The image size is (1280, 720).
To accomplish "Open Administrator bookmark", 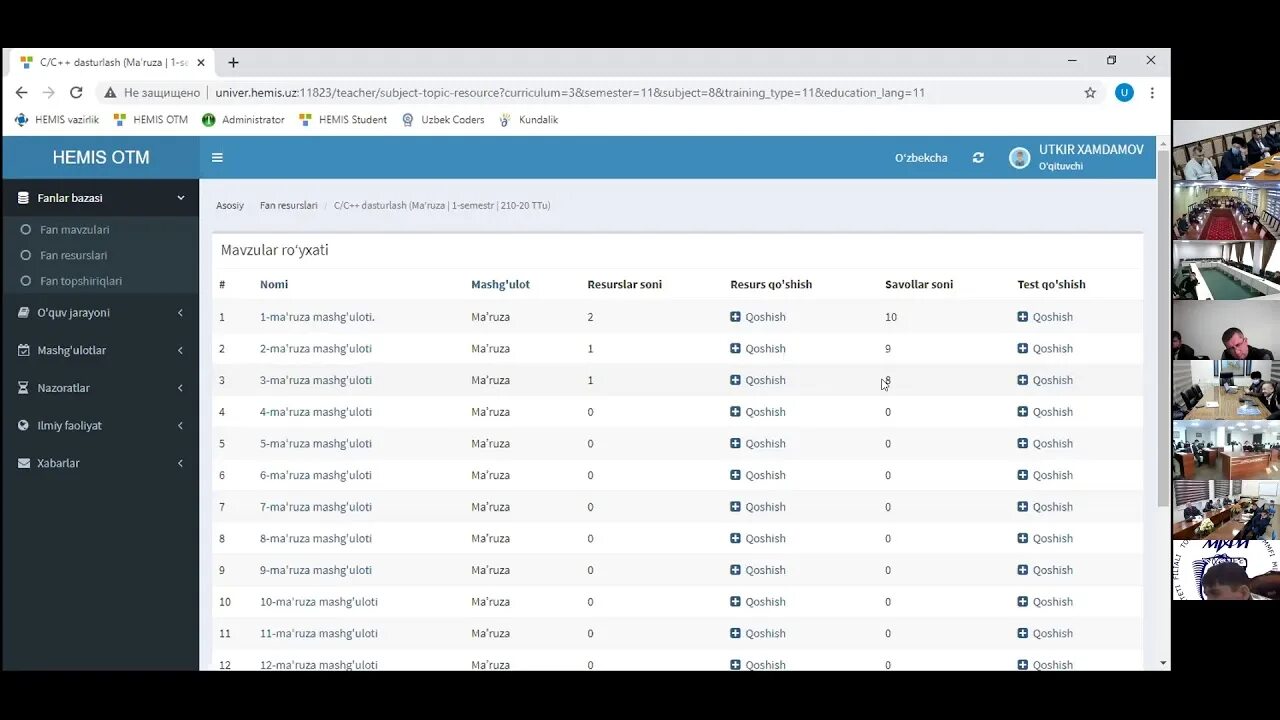I will [243, 119].
